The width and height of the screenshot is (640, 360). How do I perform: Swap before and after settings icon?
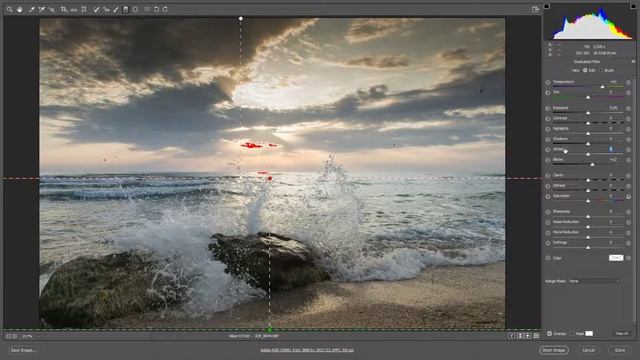pyautogui.click(x=520, y=336)
